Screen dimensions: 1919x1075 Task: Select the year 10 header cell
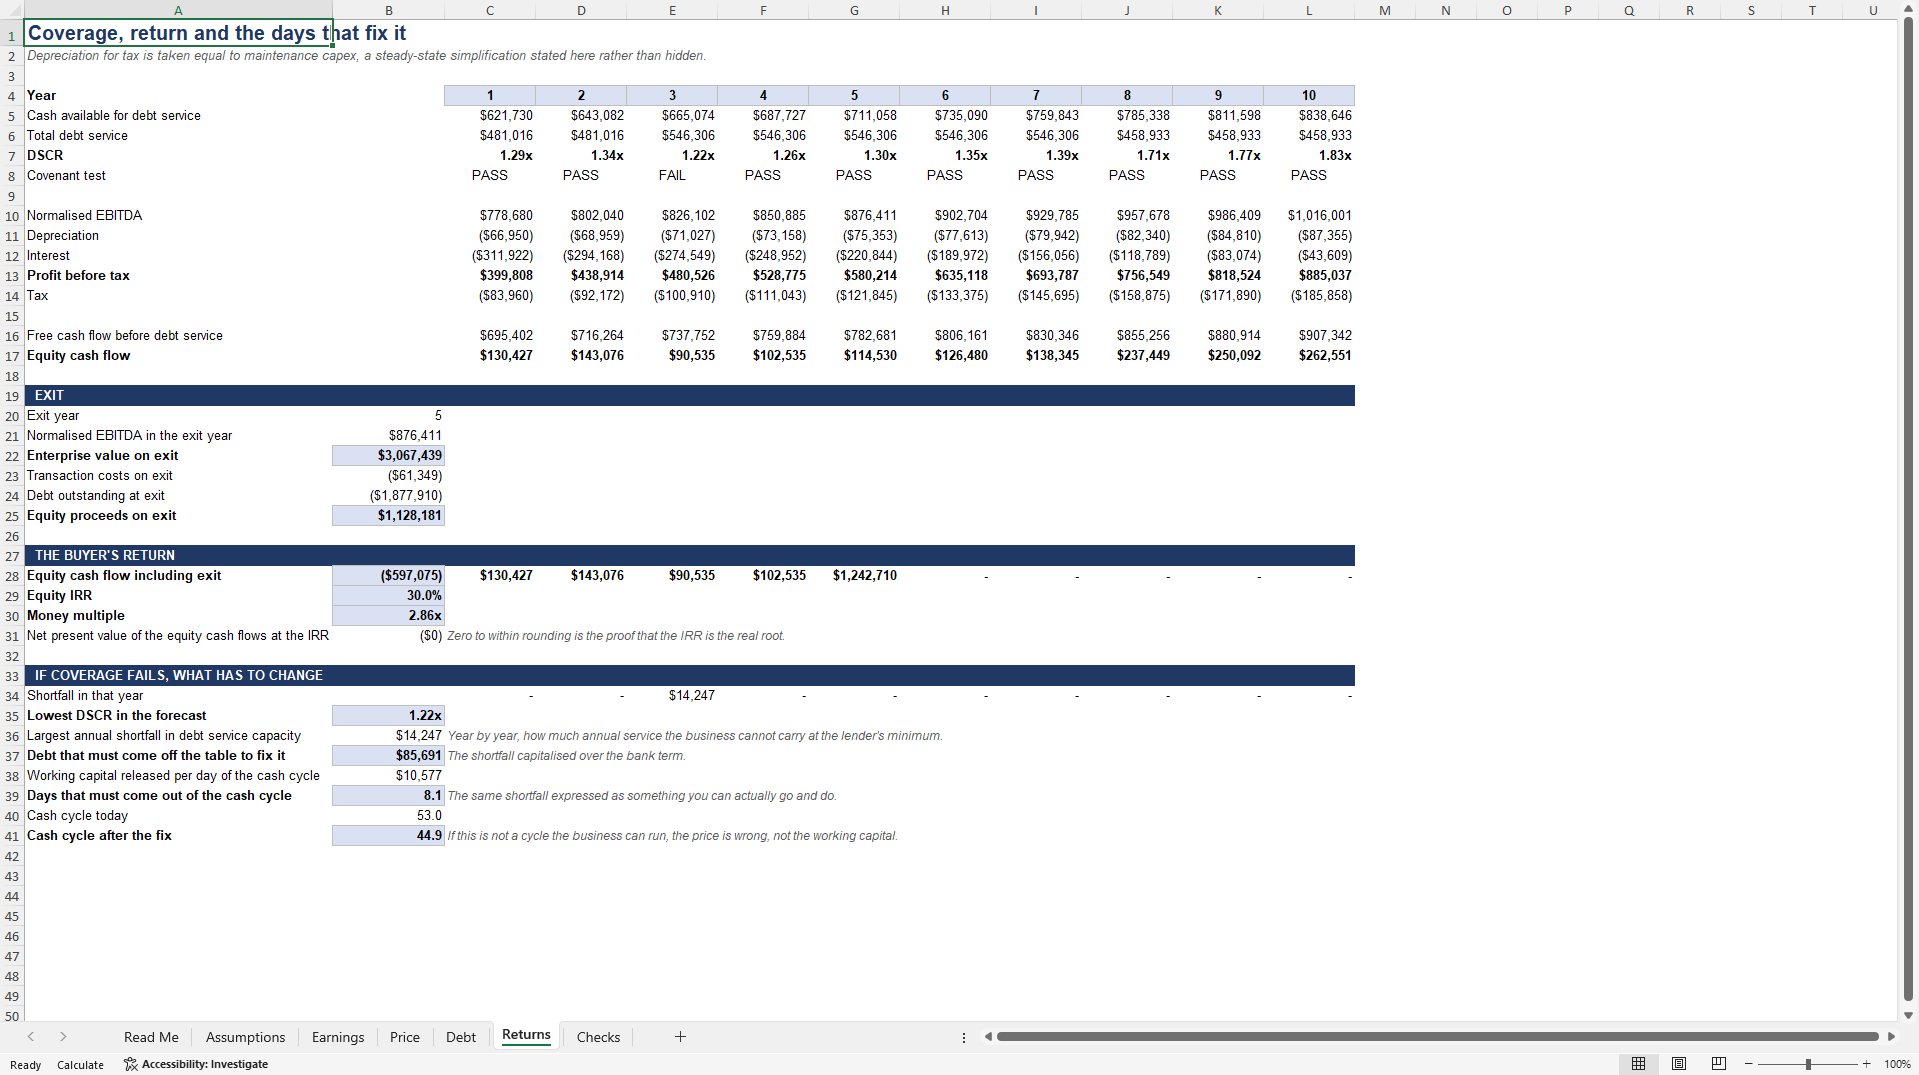click(1309, 95)
